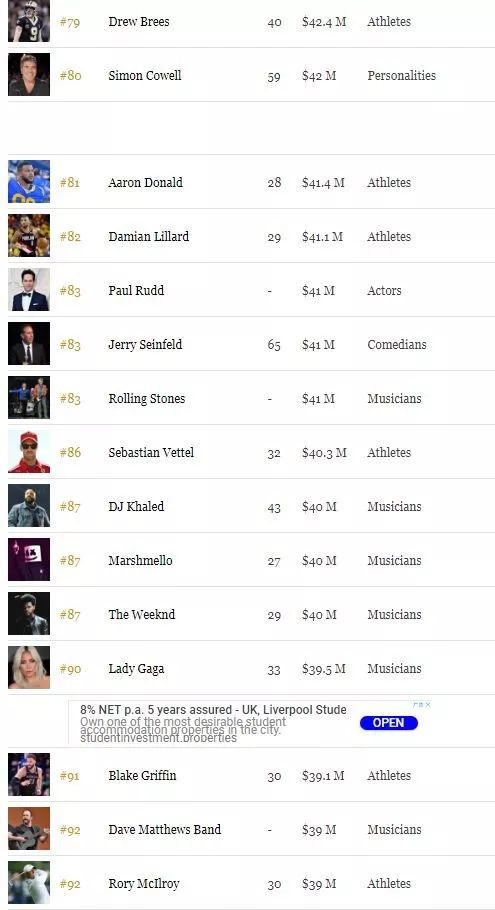Close the ad with the X icon

428,705
